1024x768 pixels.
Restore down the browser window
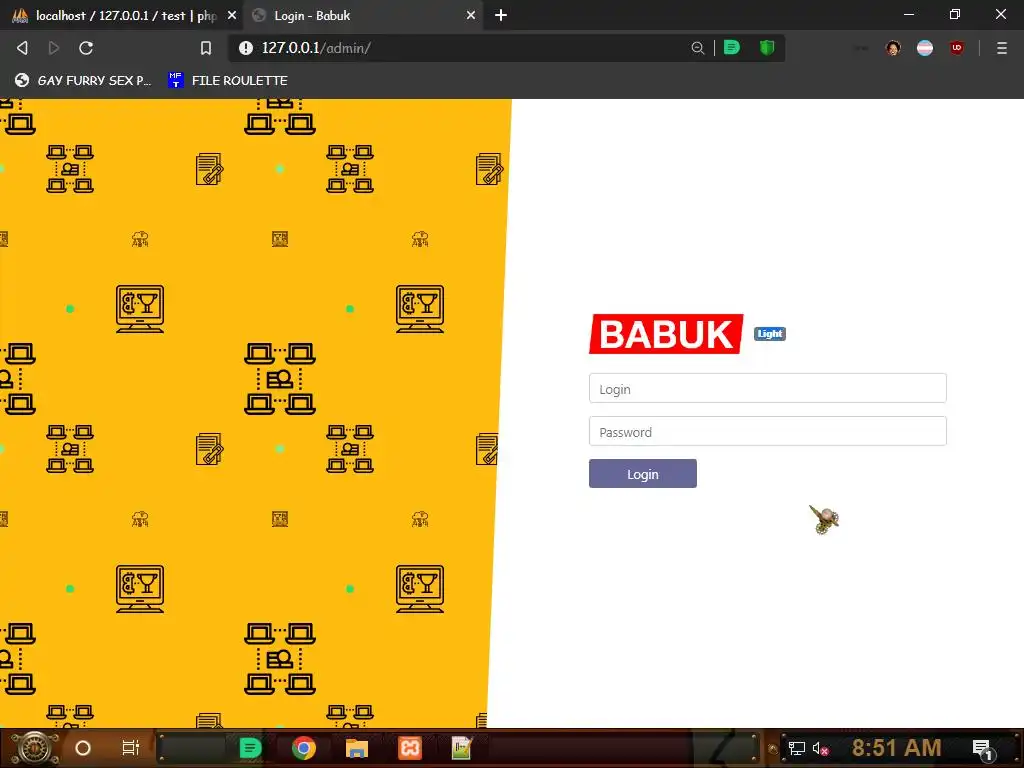click(955, 14)
